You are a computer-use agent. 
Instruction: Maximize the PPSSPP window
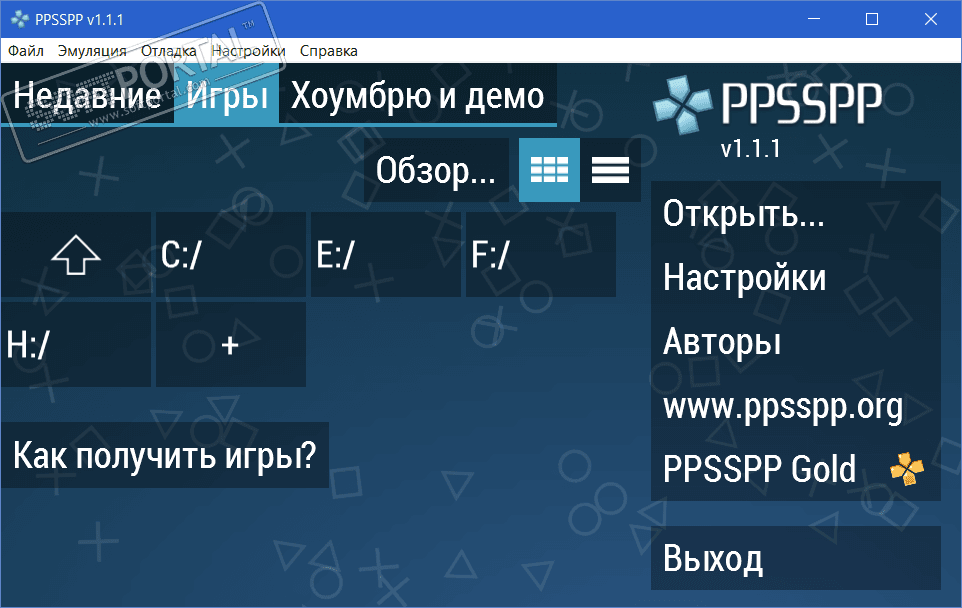(x=872, y=19)
